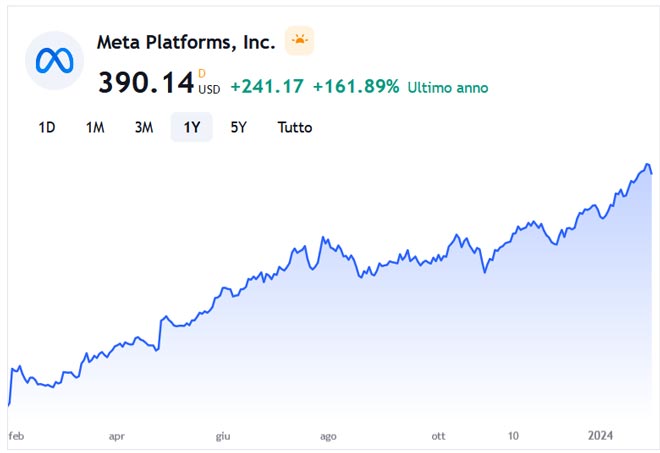Image resolution: width=660 pixels, height=453 pixels.
Task: Click the 2024 label on time axis
Action: click(x=600, y=436)
